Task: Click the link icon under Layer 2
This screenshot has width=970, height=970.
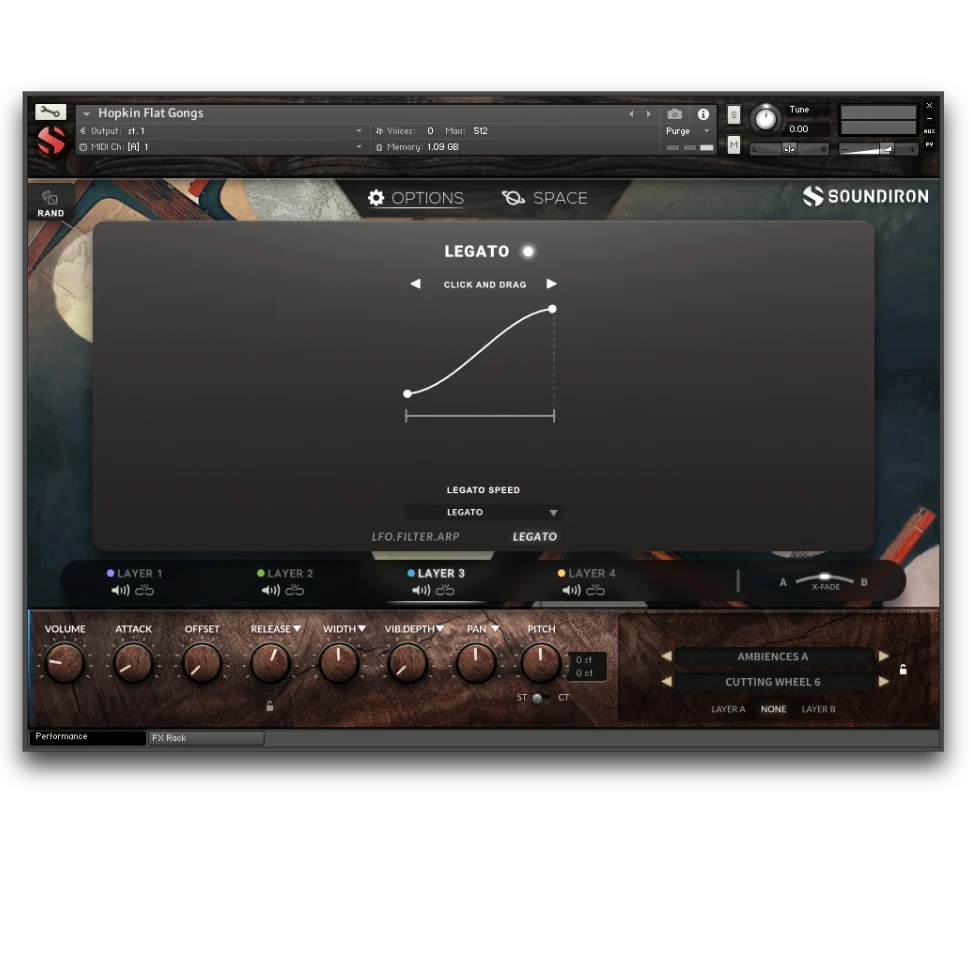Action: coord(294,591)
